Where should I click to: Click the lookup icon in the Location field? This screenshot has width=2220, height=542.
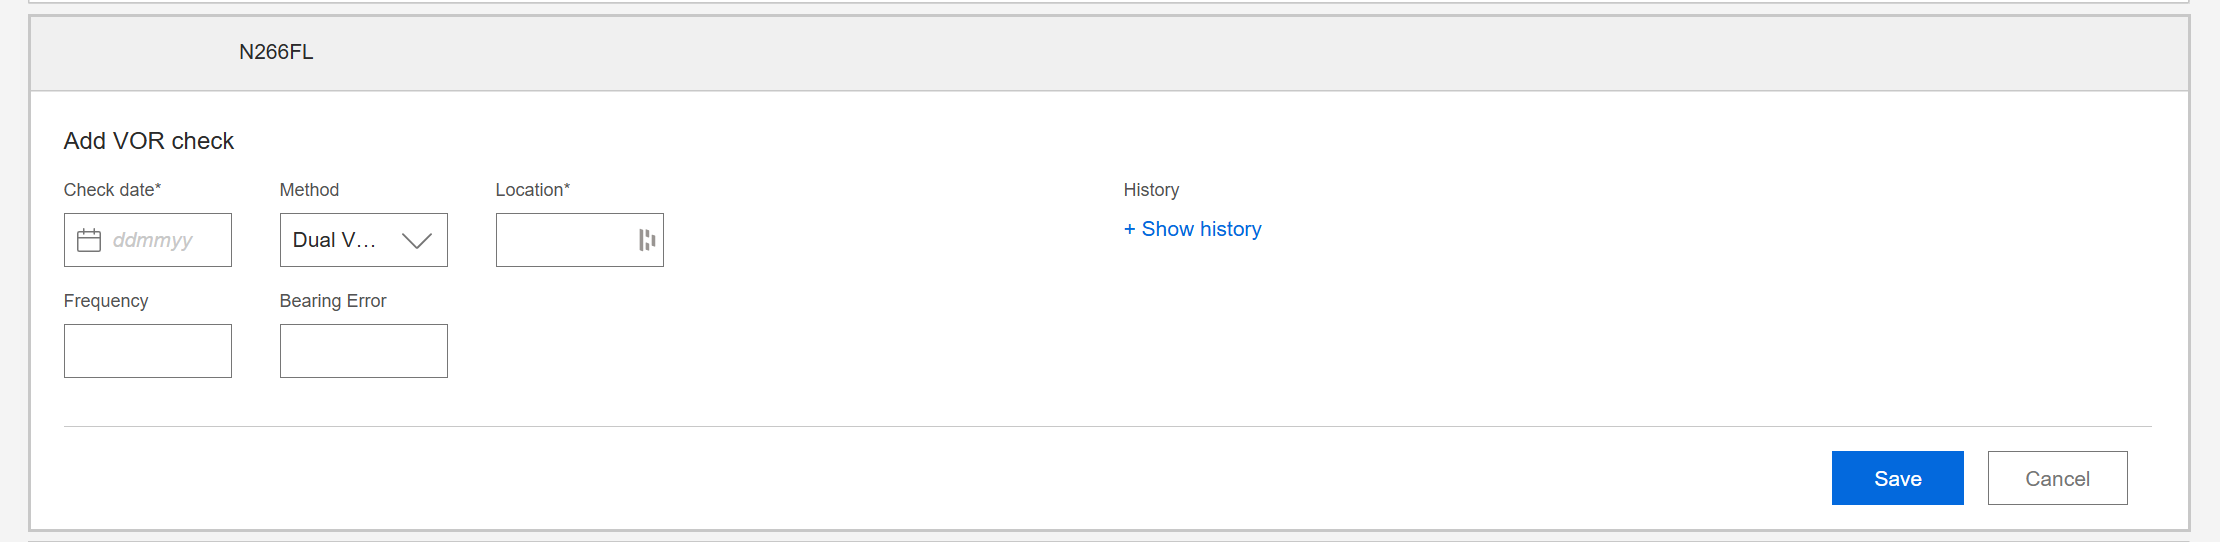point(647,240)
